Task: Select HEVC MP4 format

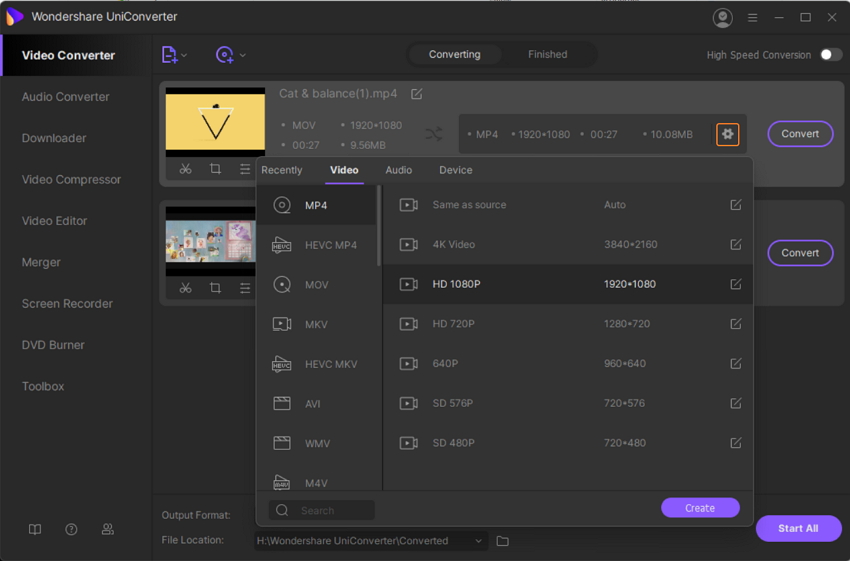Action: coord(317,245)
